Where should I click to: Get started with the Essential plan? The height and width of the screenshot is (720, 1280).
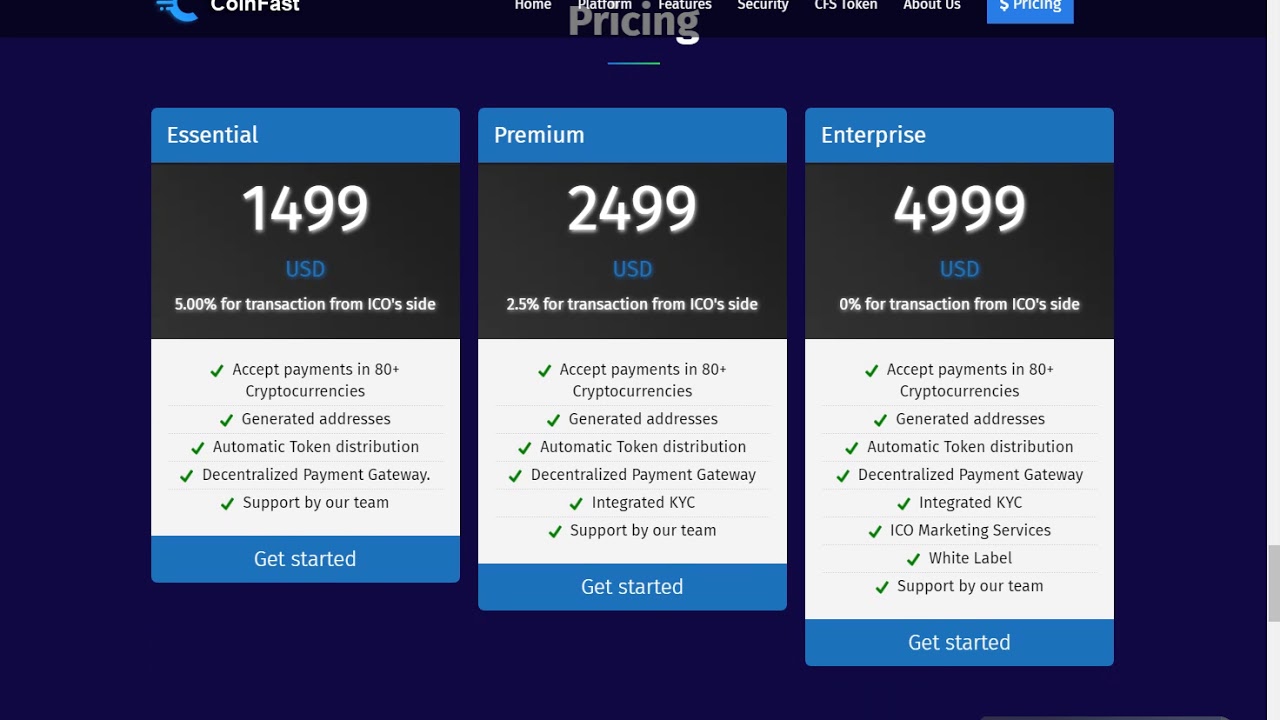[305, 559]
